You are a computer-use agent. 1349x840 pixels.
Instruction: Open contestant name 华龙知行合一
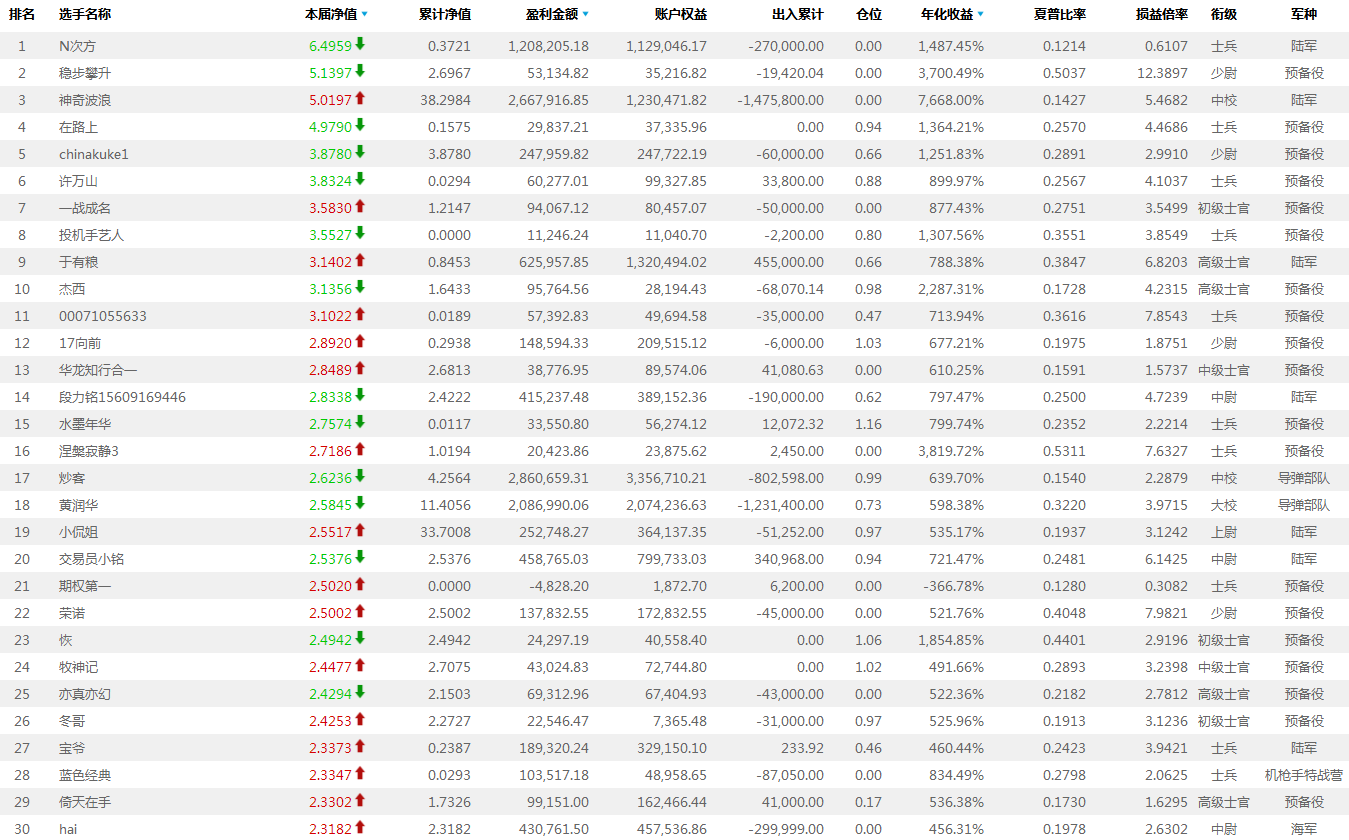98,370
